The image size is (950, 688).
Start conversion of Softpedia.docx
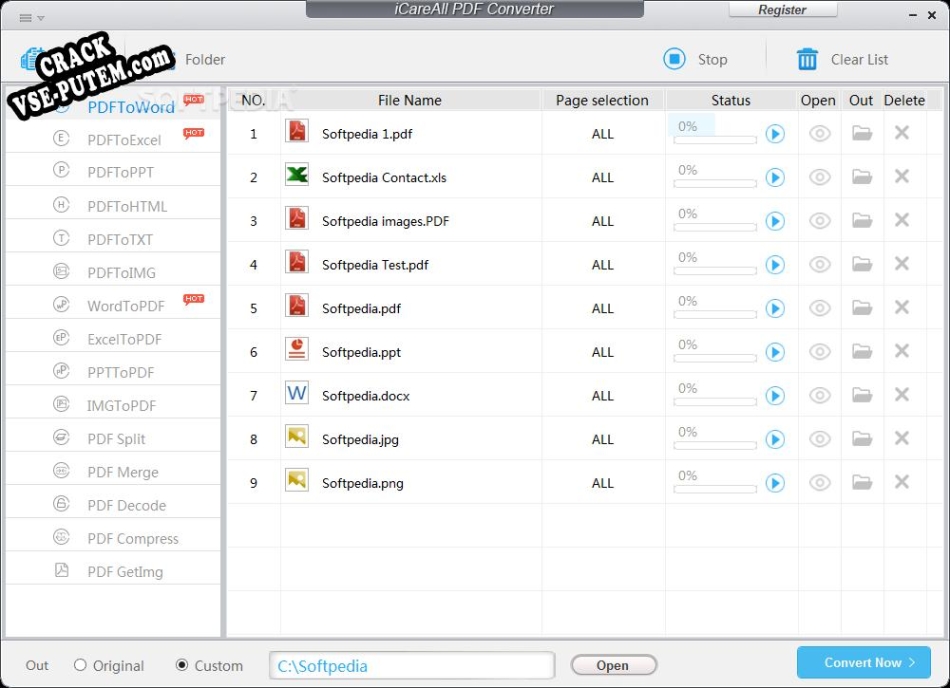coord(775,395)
